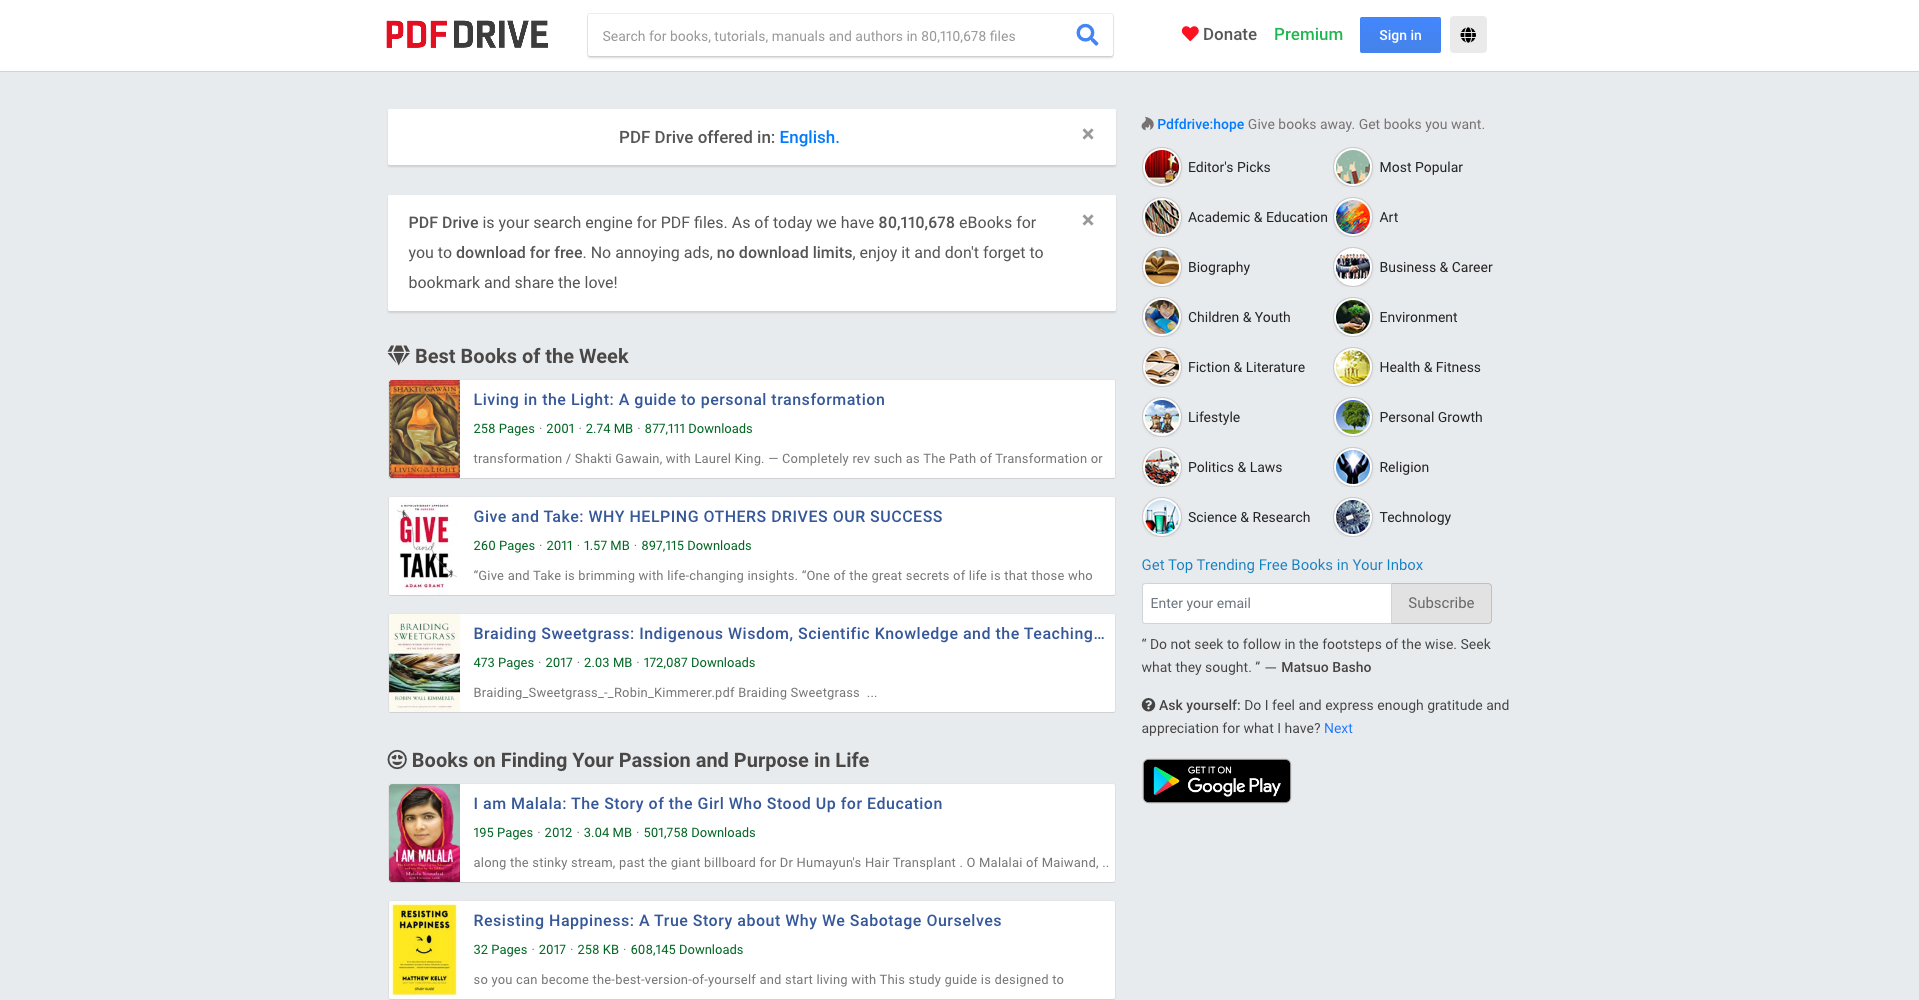
Task: Close the PDF Drive intro message
Action: tap(1088, 220)
